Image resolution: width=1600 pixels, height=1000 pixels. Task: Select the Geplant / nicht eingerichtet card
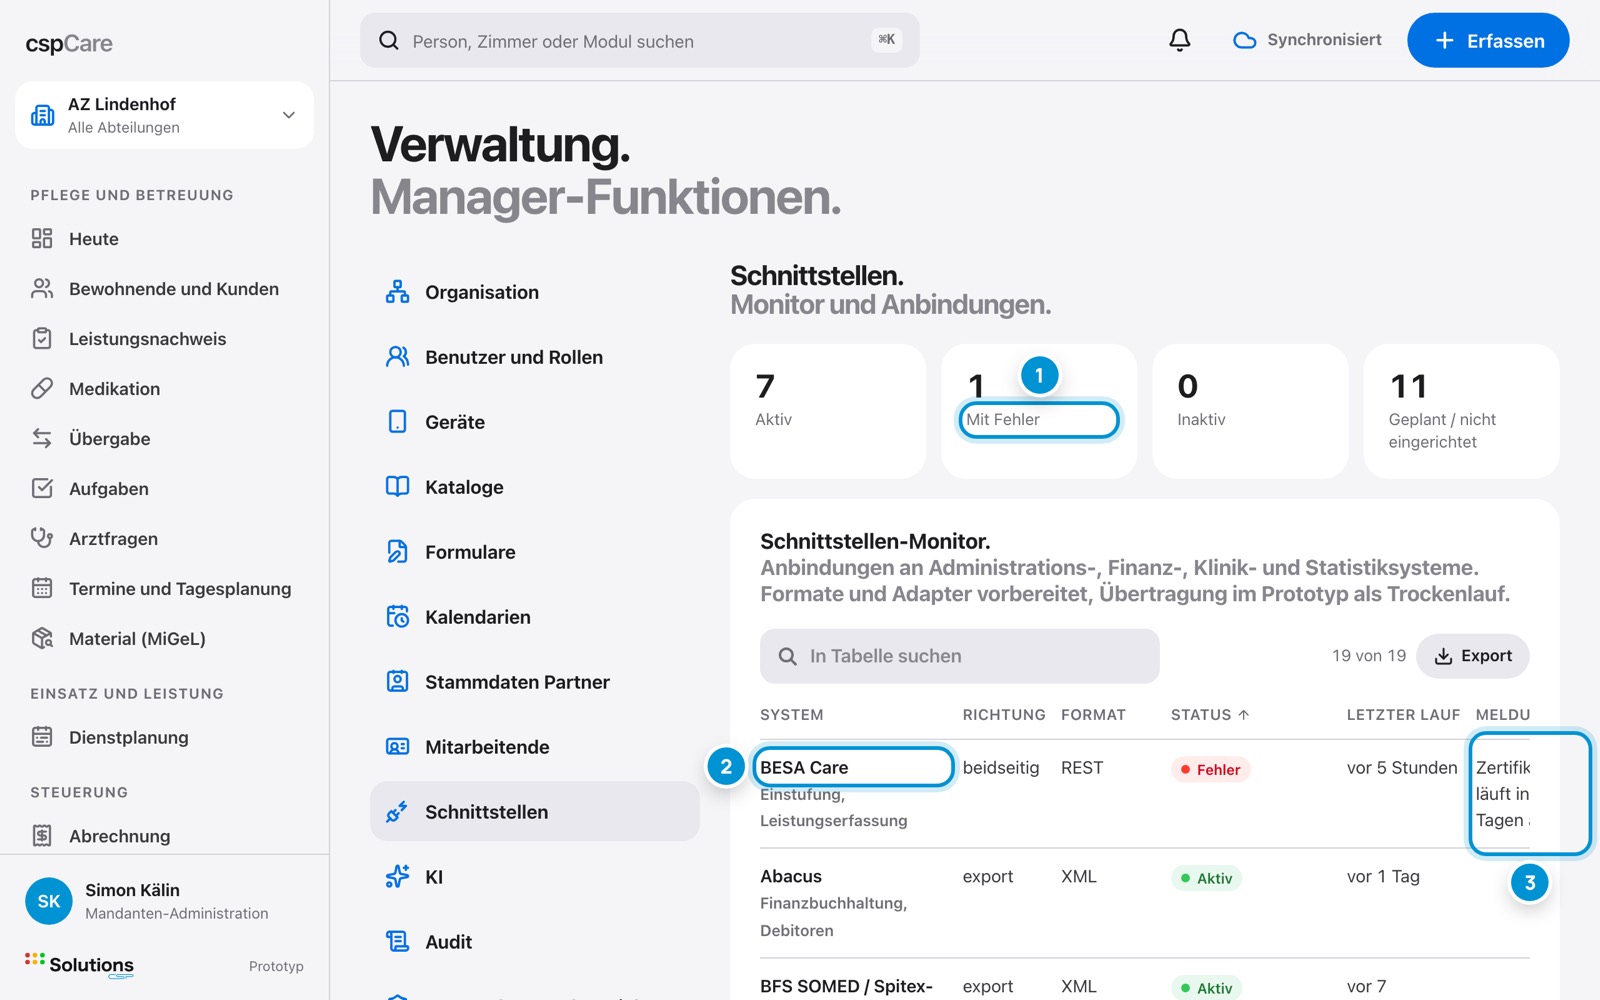[x=1461, y=411]
